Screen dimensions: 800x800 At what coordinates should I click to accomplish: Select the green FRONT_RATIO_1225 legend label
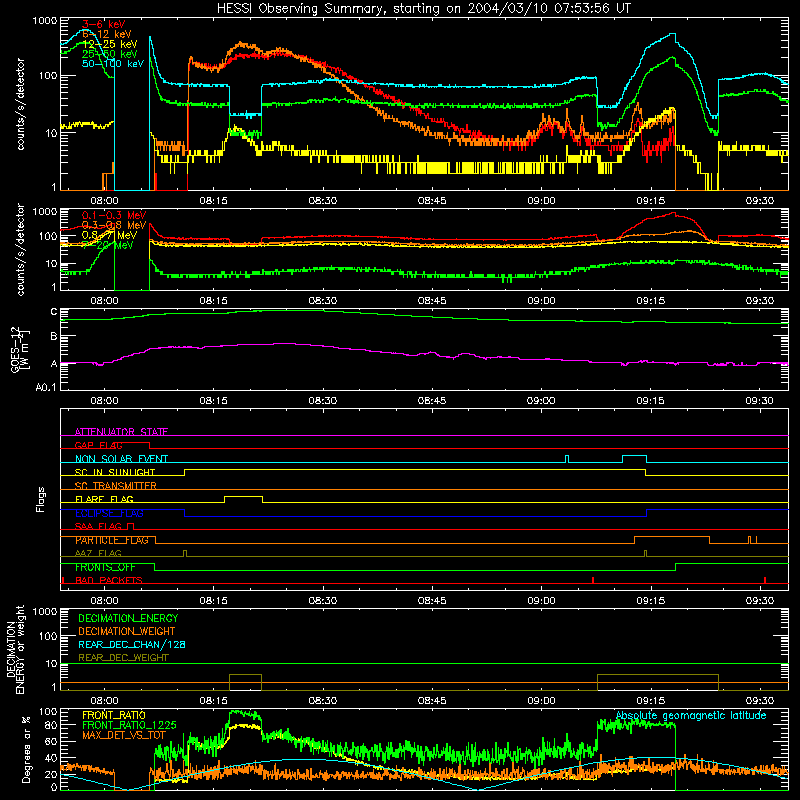pyautogui.click(x=130, y=725)
